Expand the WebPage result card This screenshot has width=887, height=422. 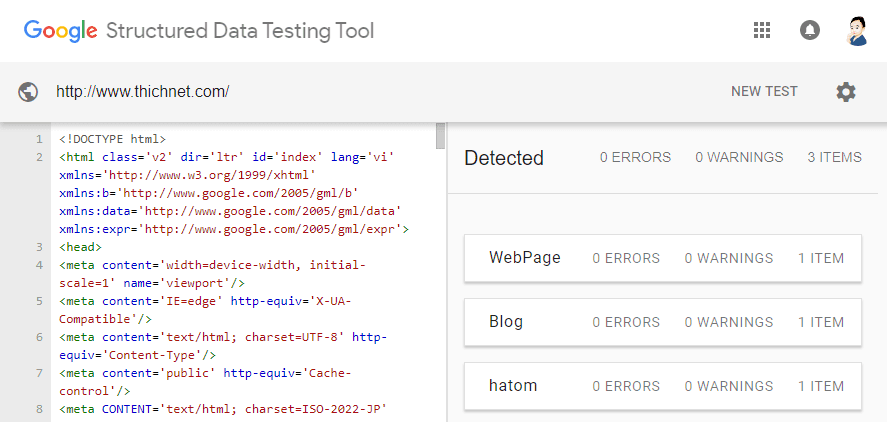pyautogui.click(x=662, y=258)
